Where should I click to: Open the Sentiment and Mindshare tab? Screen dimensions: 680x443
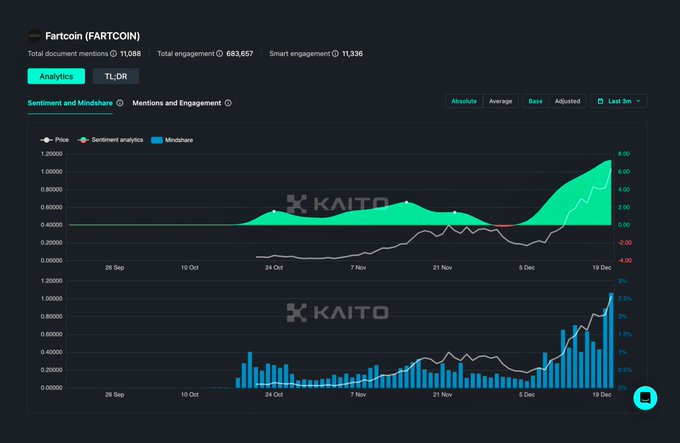click(x=70, y=103)
